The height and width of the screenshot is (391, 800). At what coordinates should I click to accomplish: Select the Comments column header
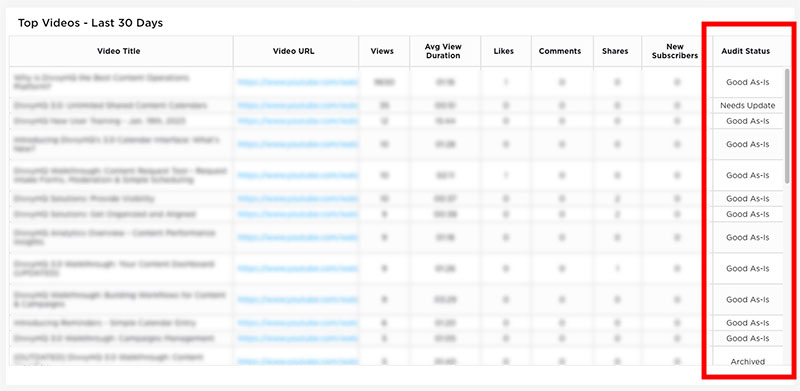pyautogui.click(x=560, y=51)
